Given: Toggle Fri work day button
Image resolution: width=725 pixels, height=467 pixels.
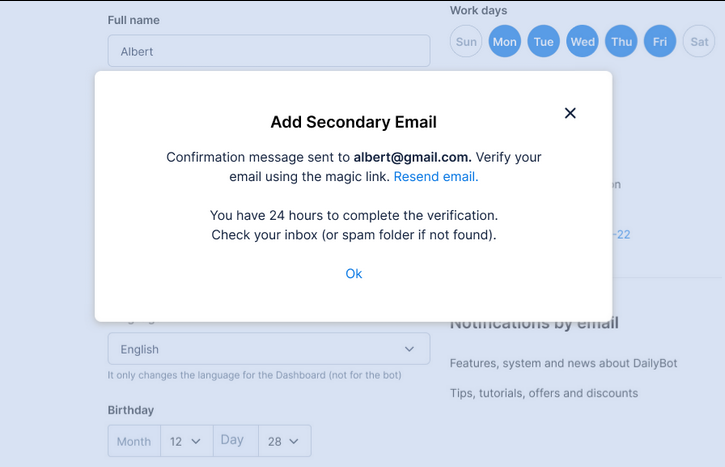Looking at the screenshot, I should [660, 42].
